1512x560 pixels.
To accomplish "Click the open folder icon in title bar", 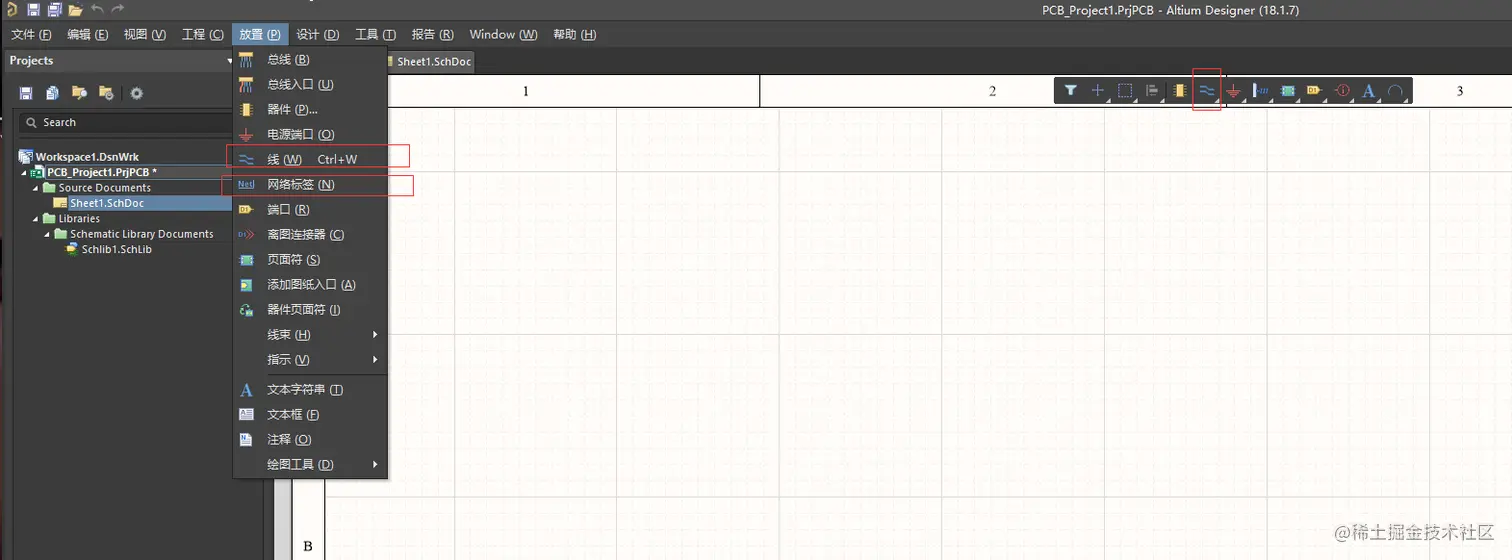I will pyautogui.click(x=75, y=10).
